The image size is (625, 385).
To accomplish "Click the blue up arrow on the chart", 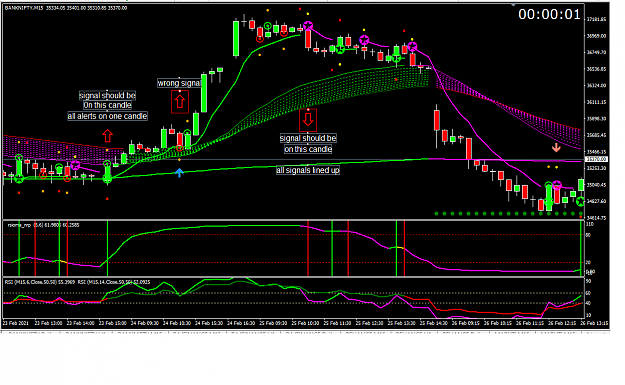I will coord(179,173).
